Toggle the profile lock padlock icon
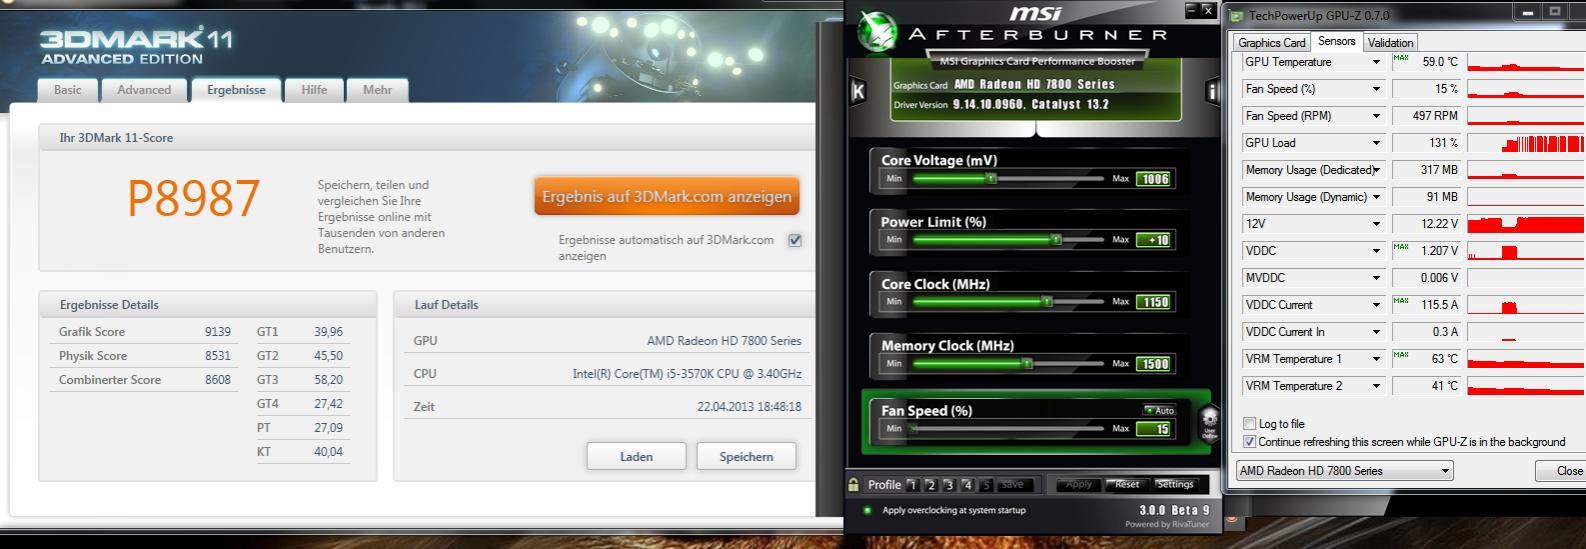This screenshot has width=1586, height=549. click(x=853, y=484)
